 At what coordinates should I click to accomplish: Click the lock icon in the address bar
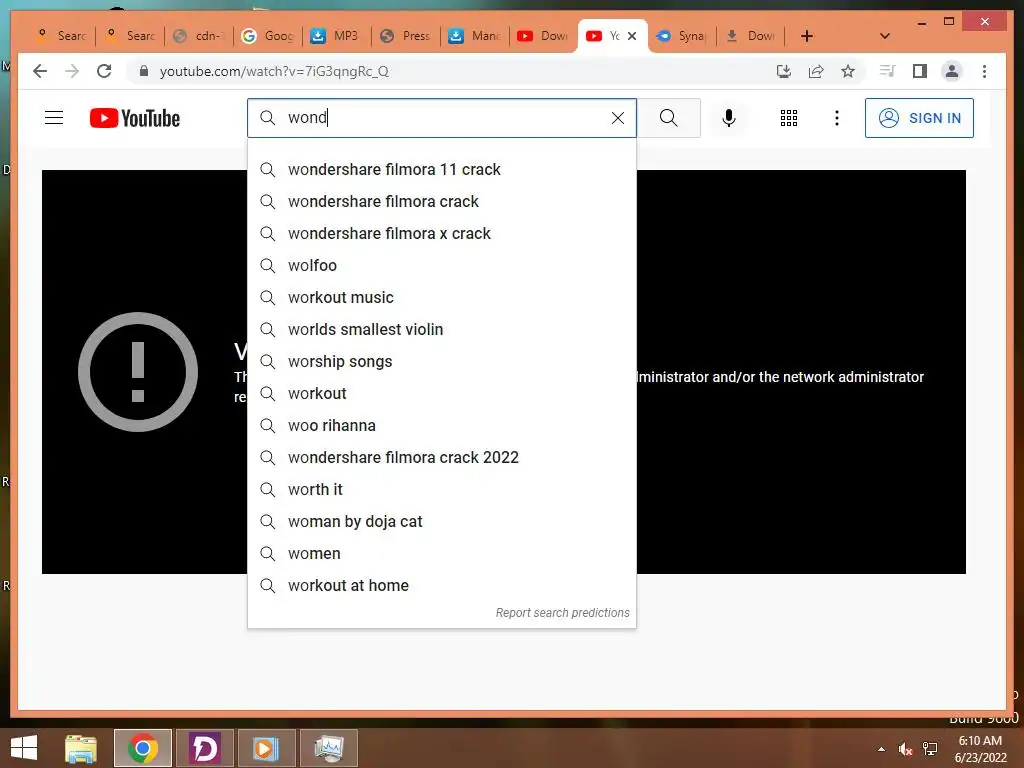pos(144,71)
